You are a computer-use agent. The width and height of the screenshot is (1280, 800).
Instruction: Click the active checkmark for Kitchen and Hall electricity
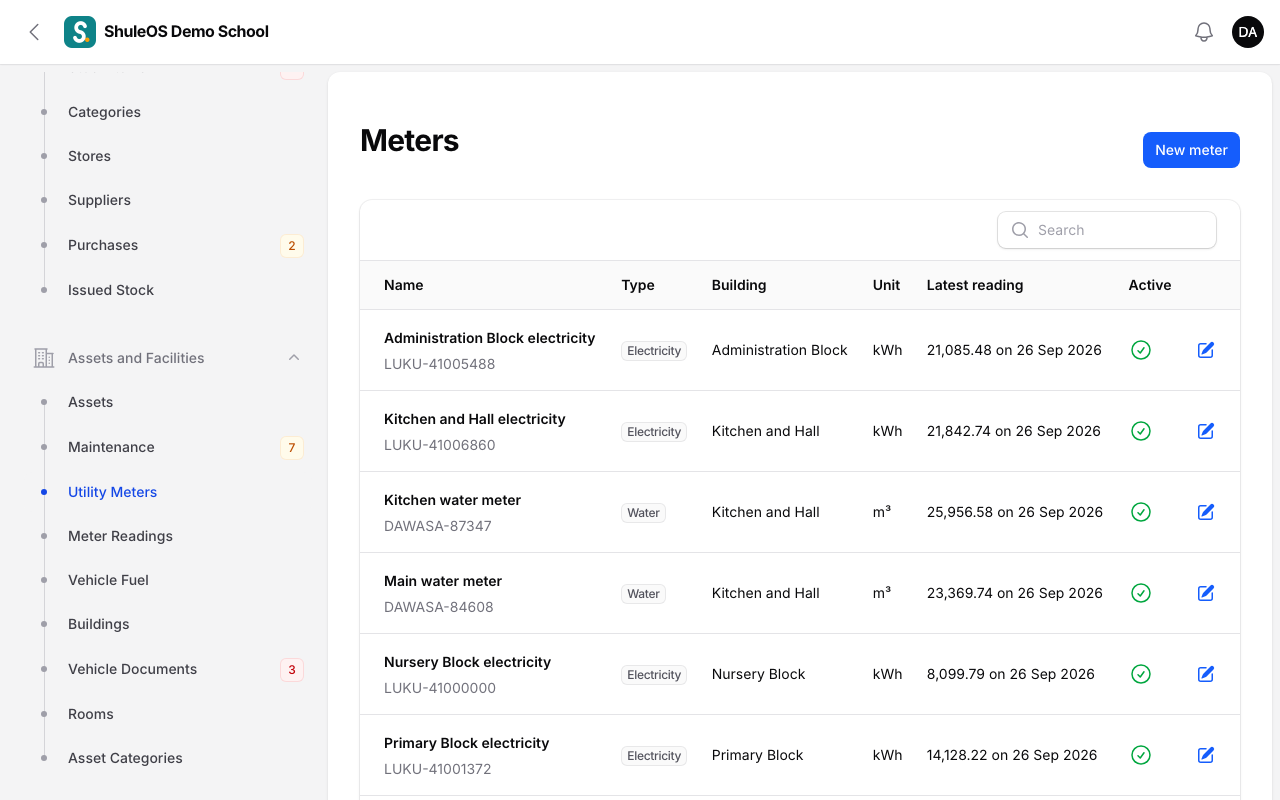(1141, 431)
